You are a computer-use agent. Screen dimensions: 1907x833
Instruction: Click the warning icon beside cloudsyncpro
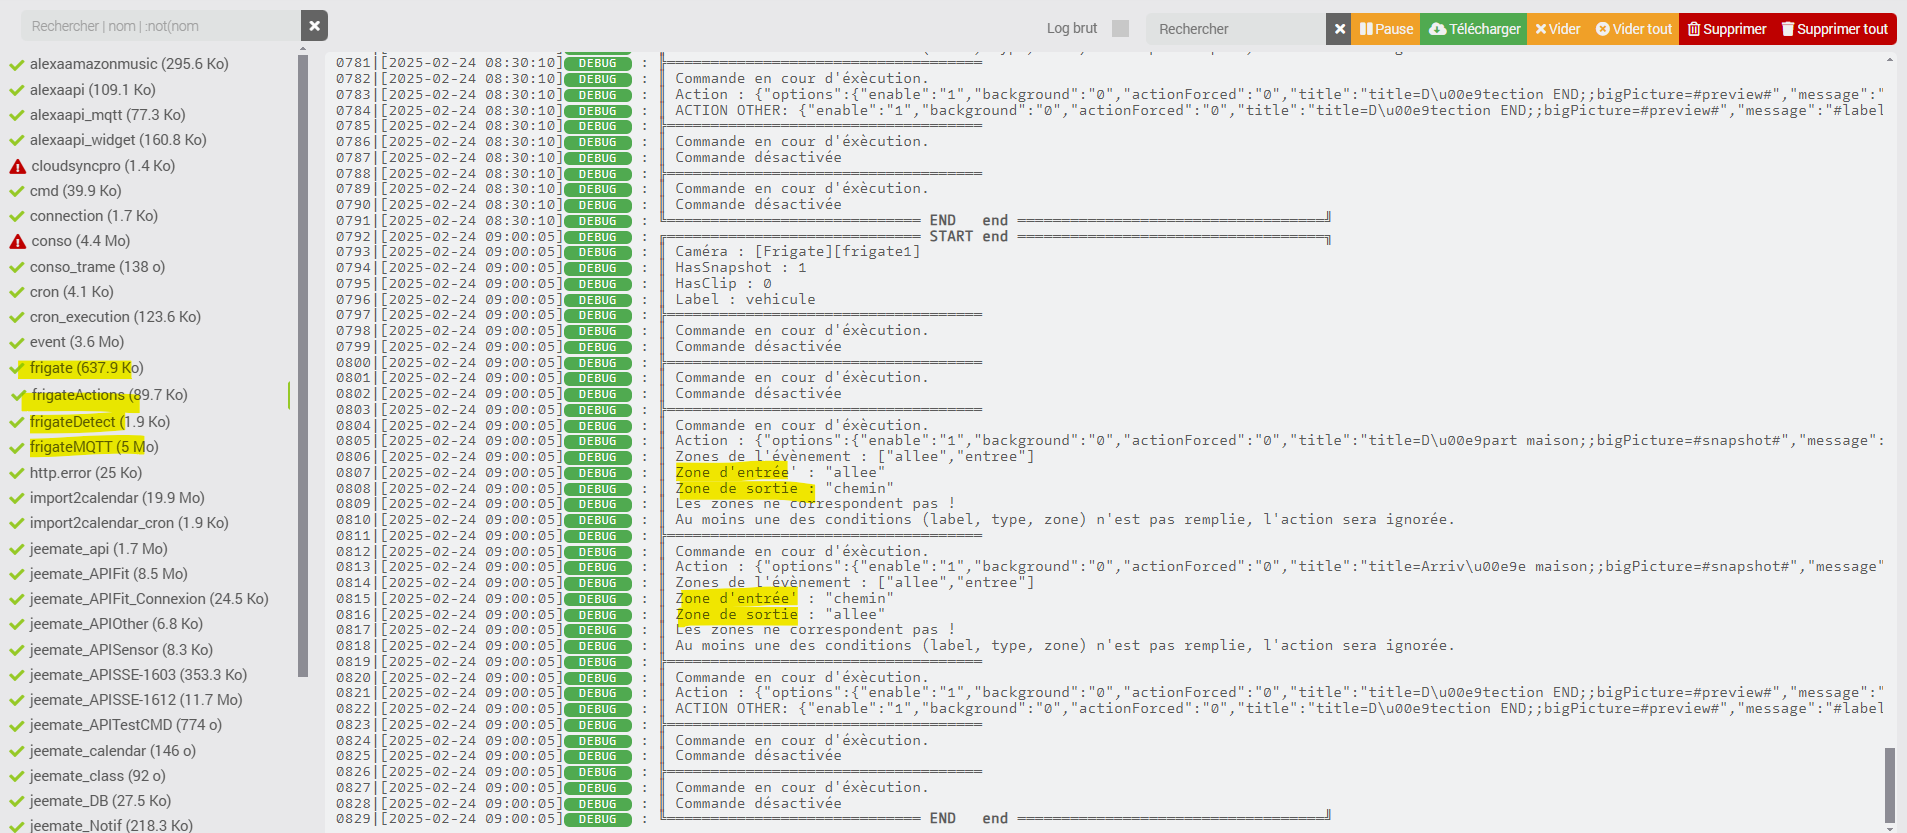pos(17,166)
